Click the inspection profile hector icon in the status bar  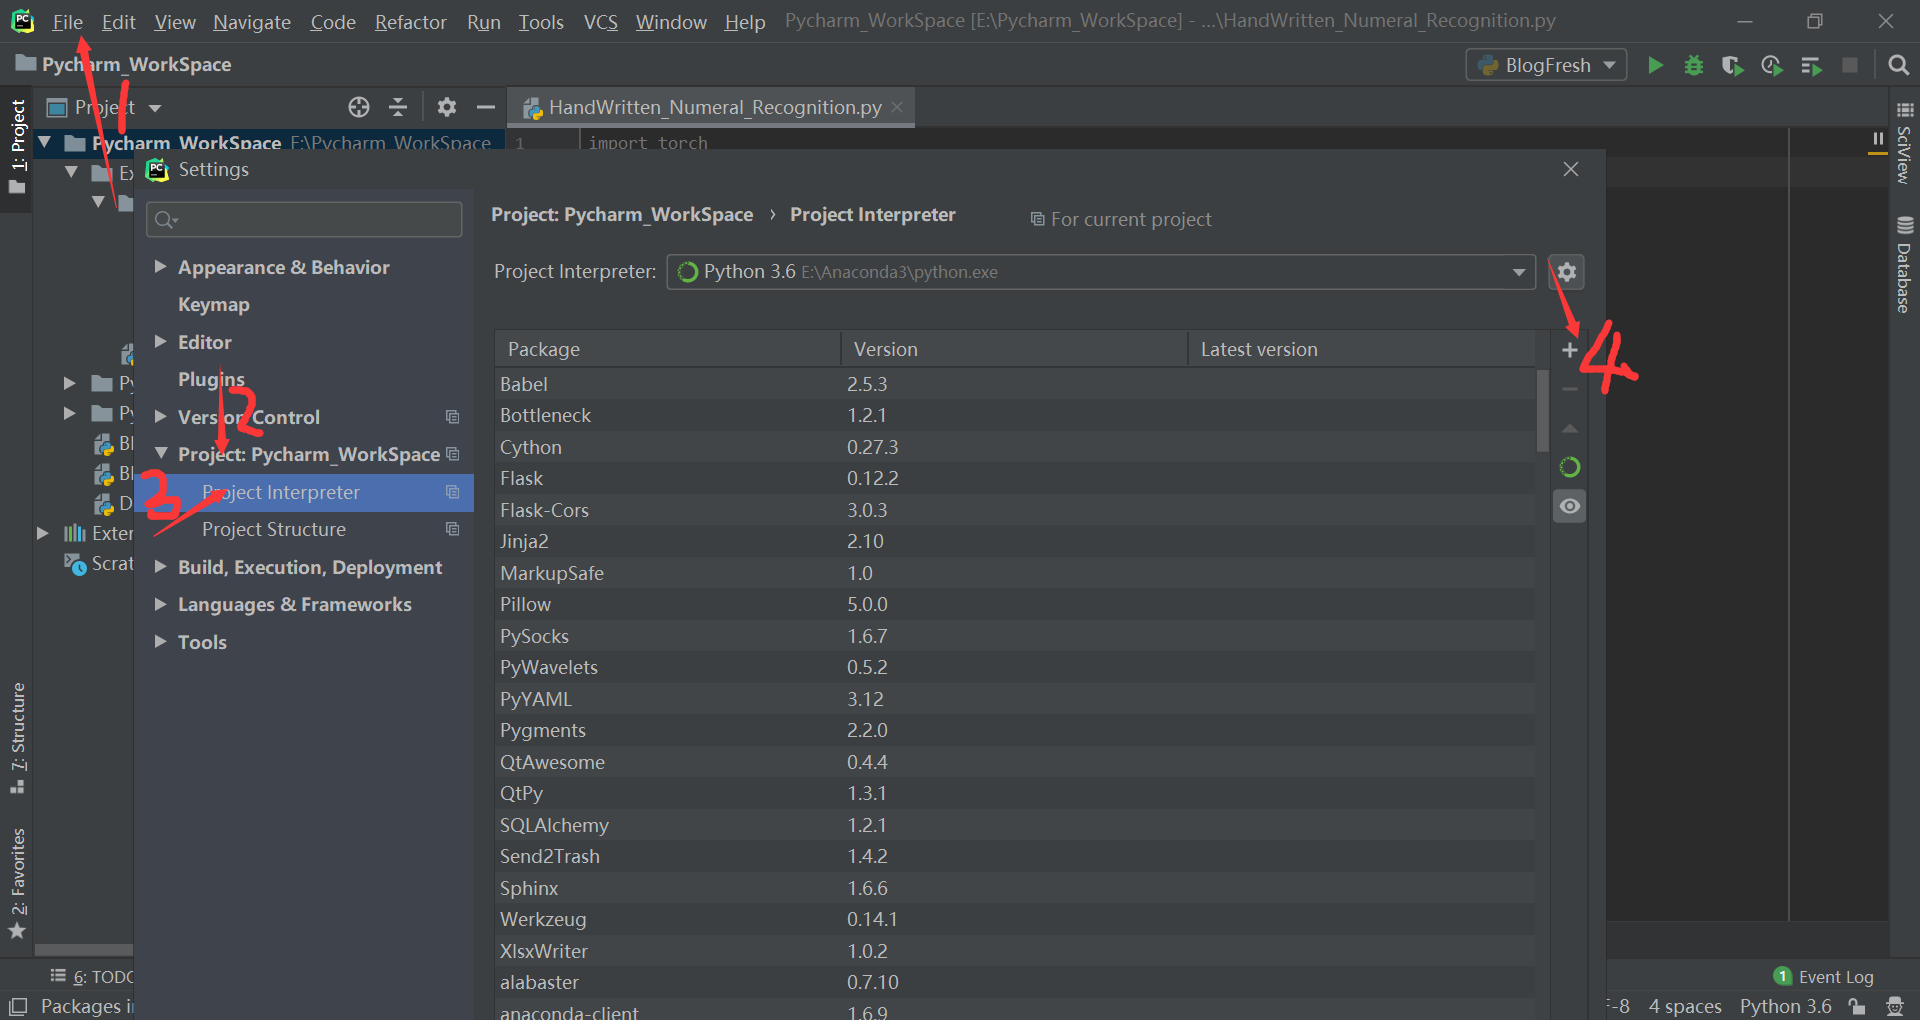click(x=1894, y=1007)
